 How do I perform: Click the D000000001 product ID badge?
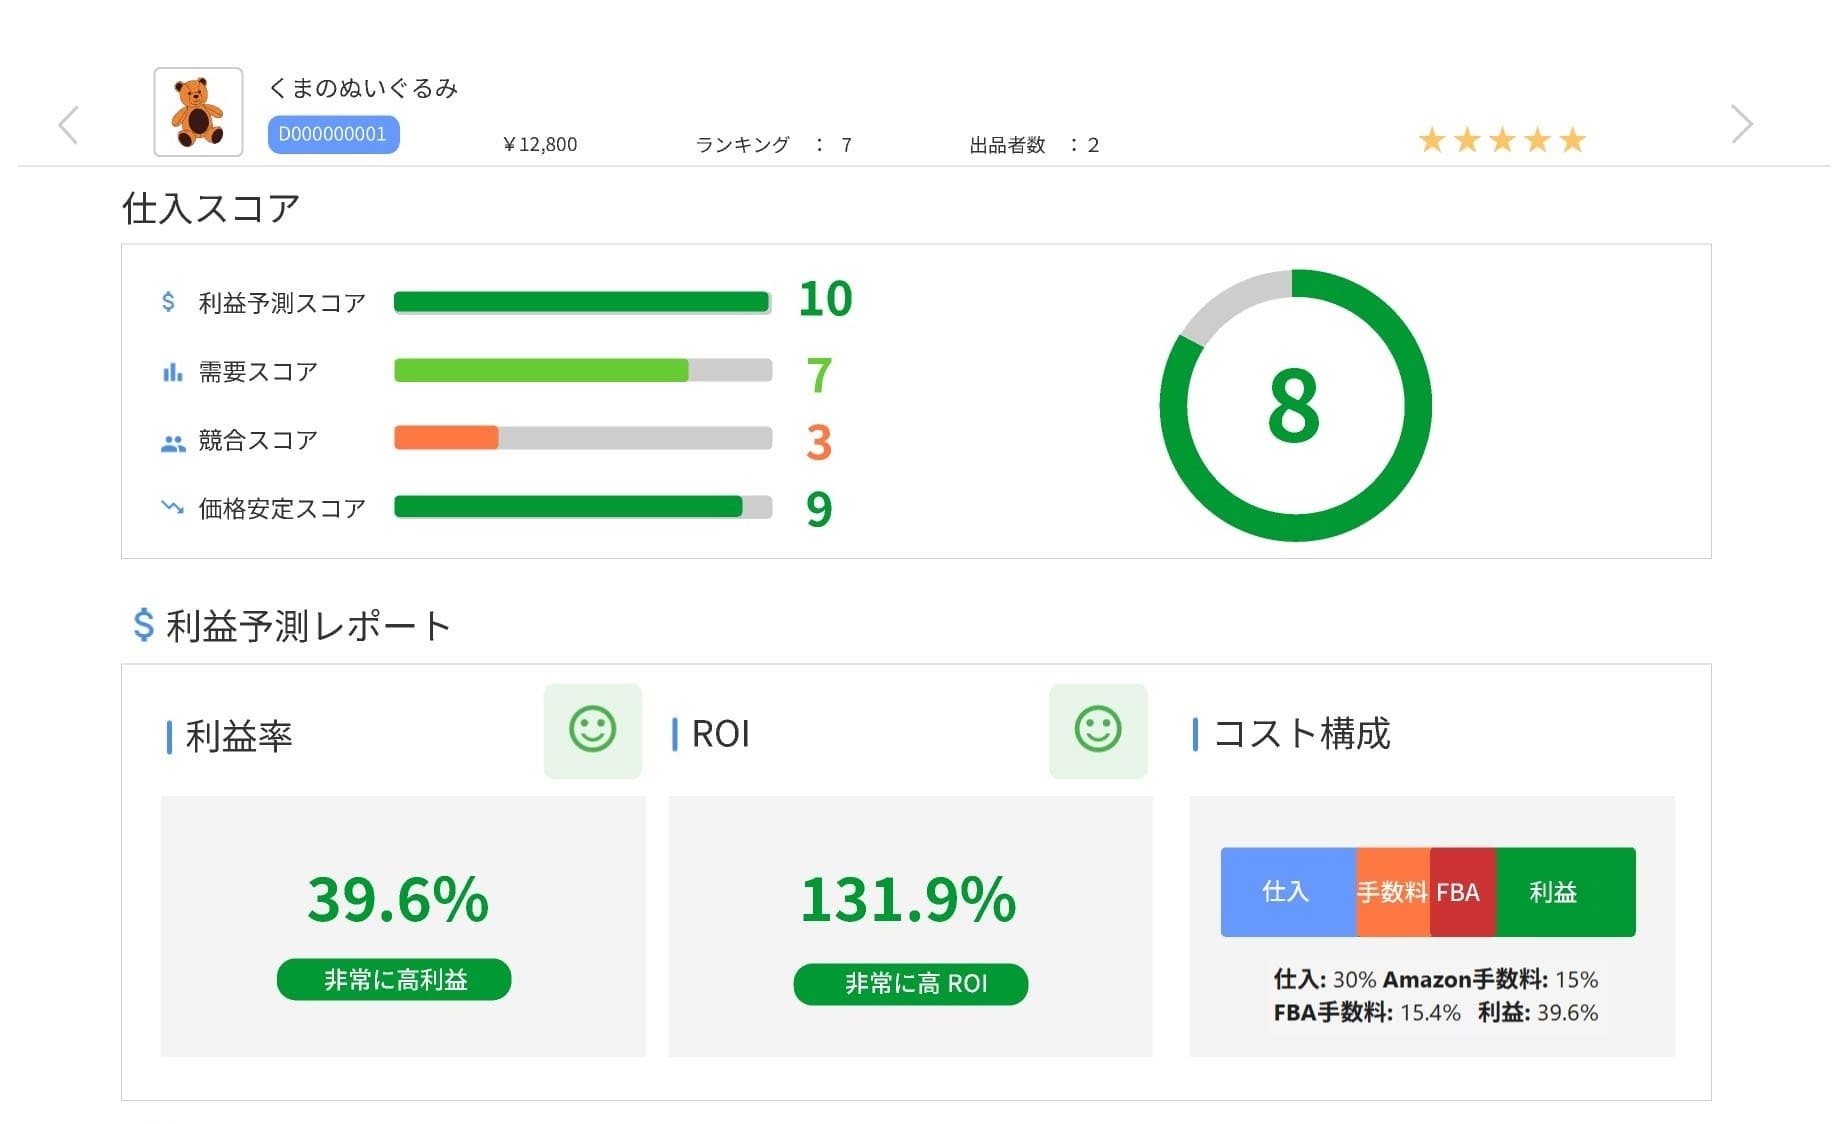(333, 134)
